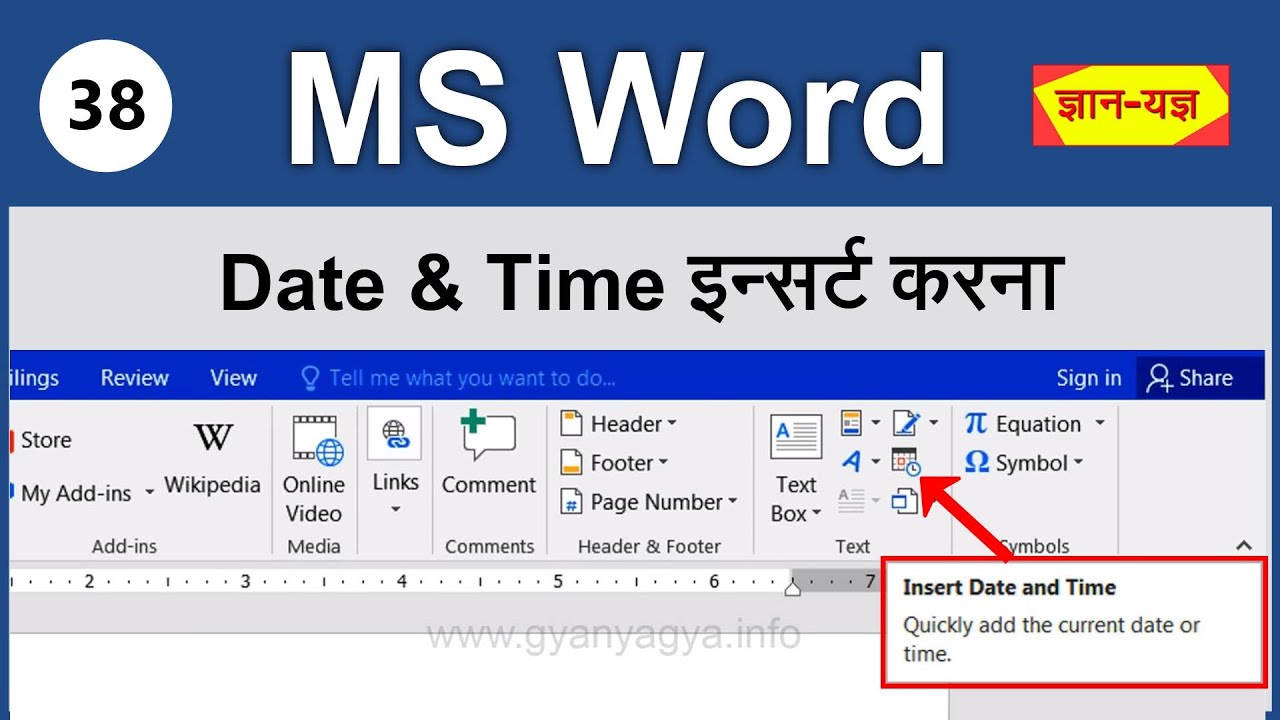The height and width of the screenshot is (720, 1280).
Task: Click the Quick Parts icon
Action: click(x=851, y=423)
